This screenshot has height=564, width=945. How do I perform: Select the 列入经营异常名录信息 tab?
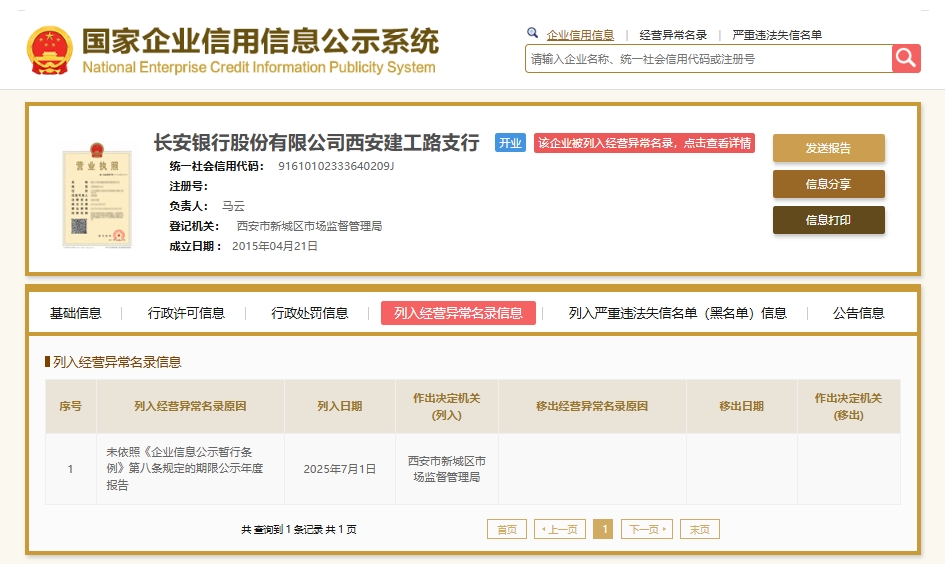coord(458,313)
